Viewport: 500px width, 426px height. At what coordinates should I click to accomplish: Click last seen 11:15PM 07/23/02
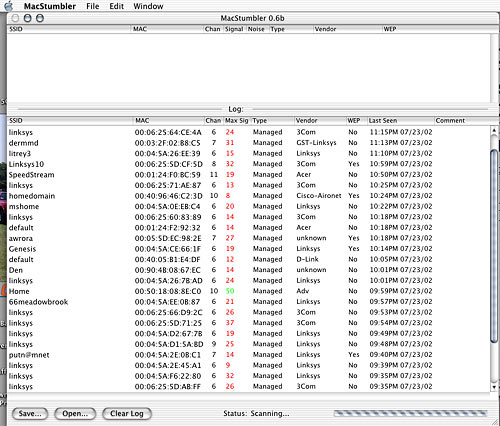(x=401, y=132)
